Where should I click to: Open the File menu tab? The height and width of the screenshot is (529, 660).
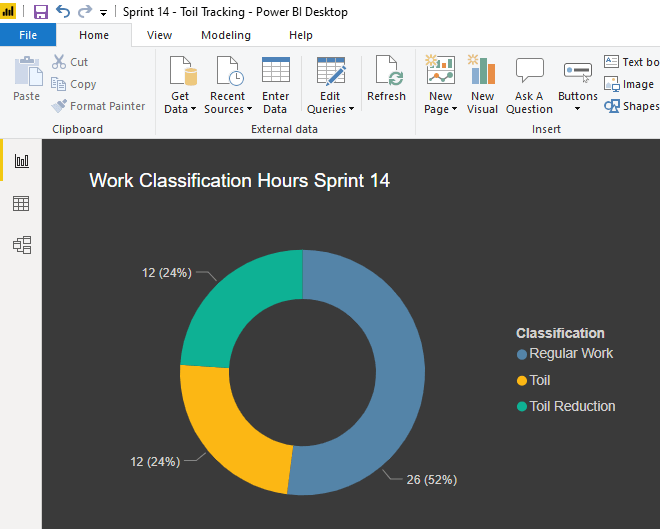coord(28,35)
